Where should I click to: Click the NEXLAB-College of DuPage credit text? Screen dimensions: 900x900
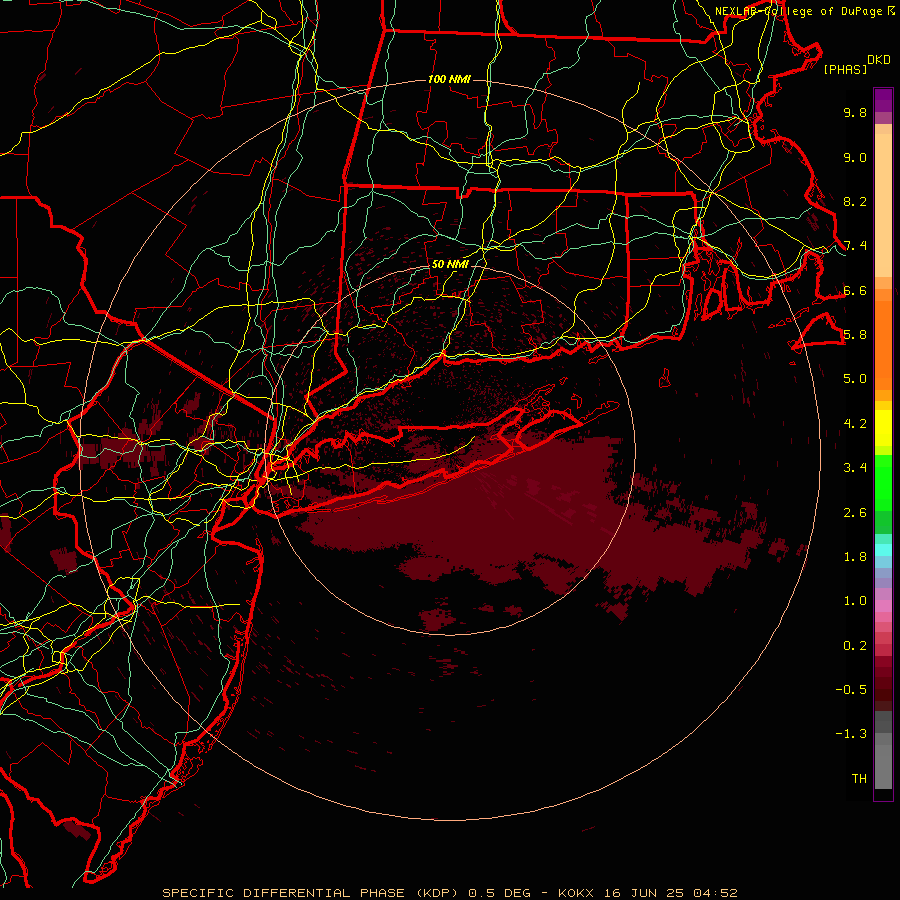(800, 11)
